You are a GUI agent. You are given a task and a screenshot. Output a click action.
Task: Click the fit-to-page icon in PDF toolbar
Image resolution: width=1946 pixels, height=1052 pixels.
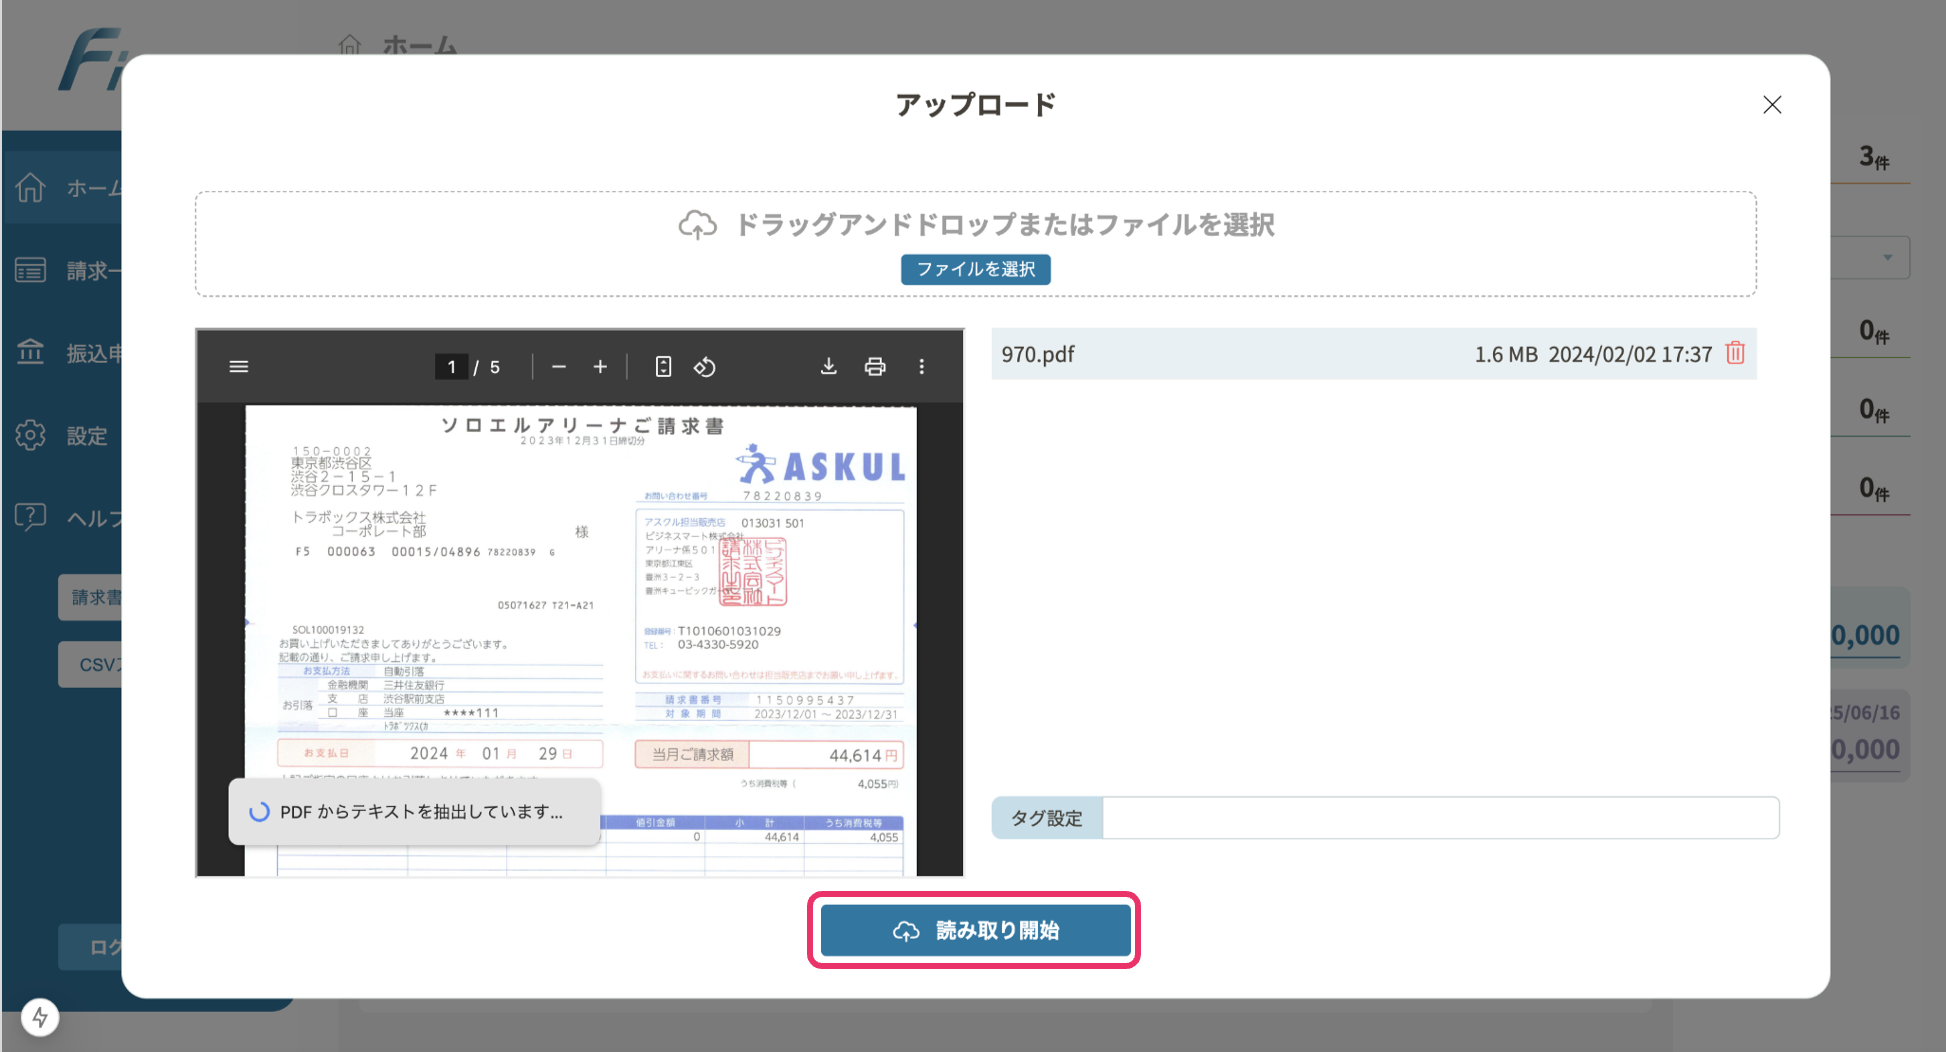coord(663,367)
